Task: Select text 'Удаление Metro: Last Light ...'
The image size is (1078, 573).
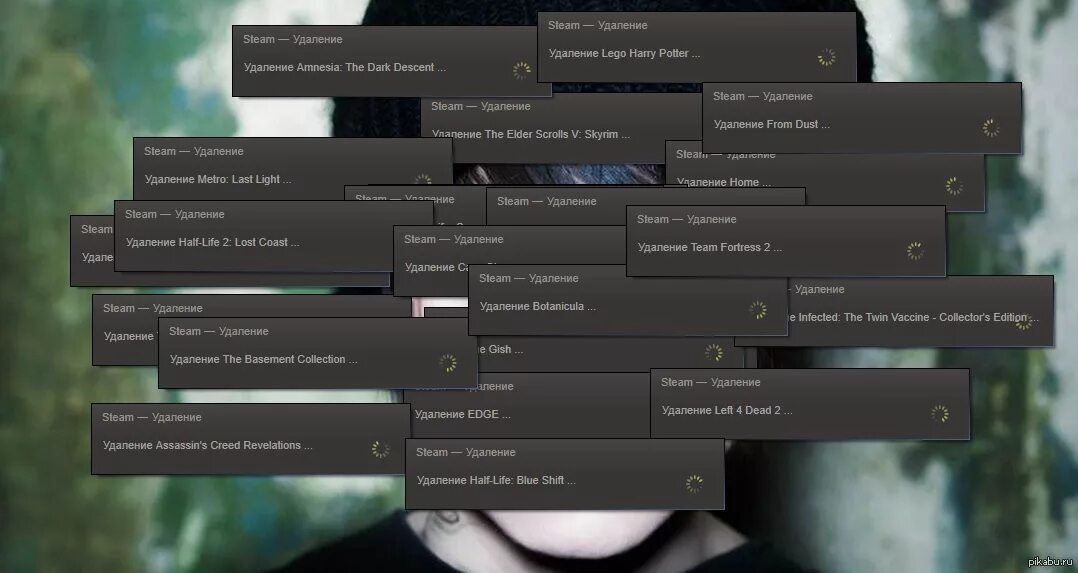Action: (218, 180)
